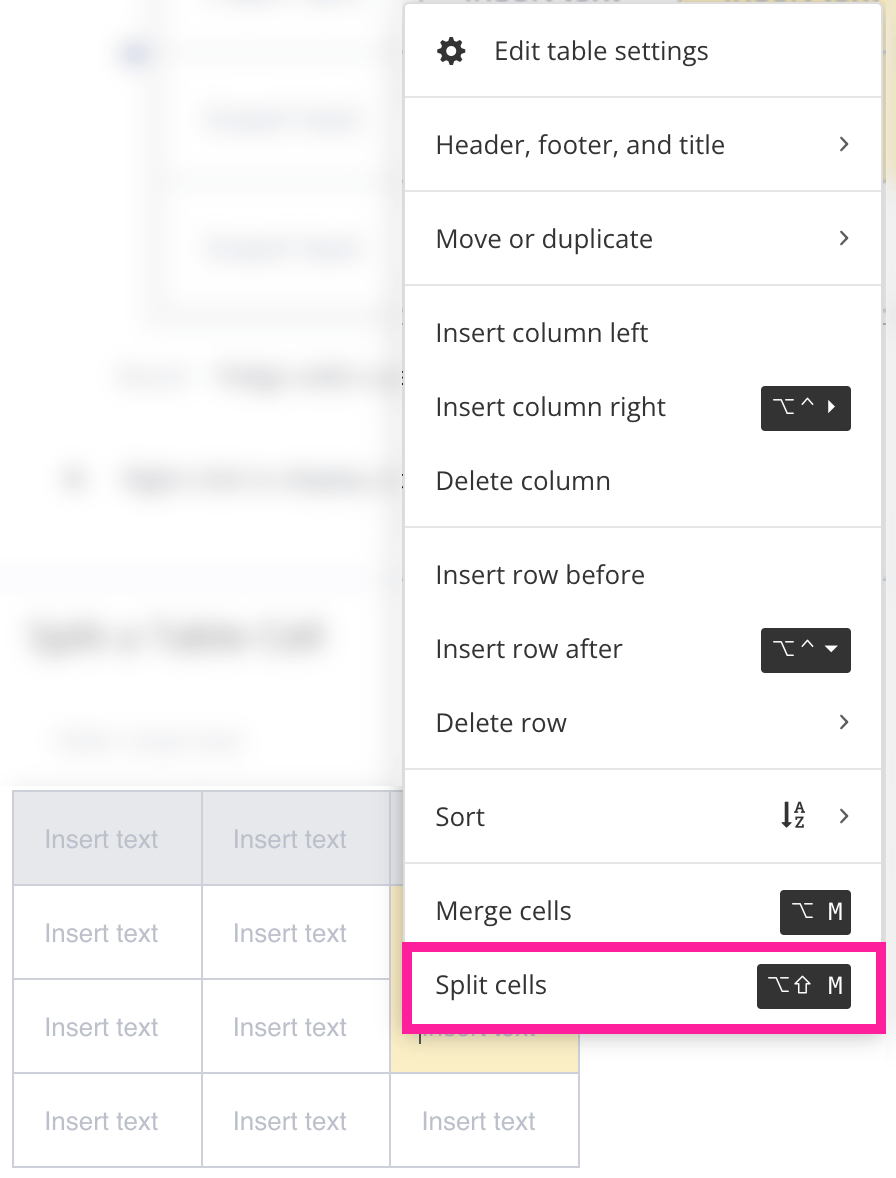Click the shortcut badge next to Insert row after
Image resolution: width=896 pixels, height=1178 pixels.
(806, 650)
